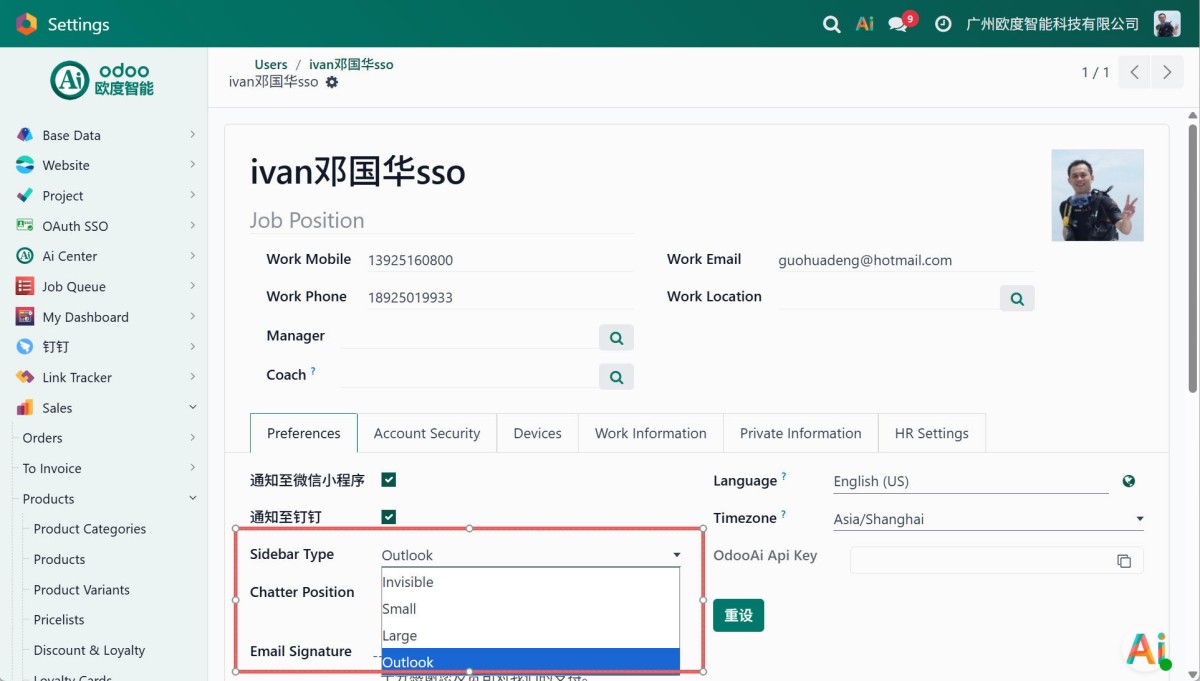Search Work Location with magnifier button
This screenshot has width=1200, height=681.
1017,298
